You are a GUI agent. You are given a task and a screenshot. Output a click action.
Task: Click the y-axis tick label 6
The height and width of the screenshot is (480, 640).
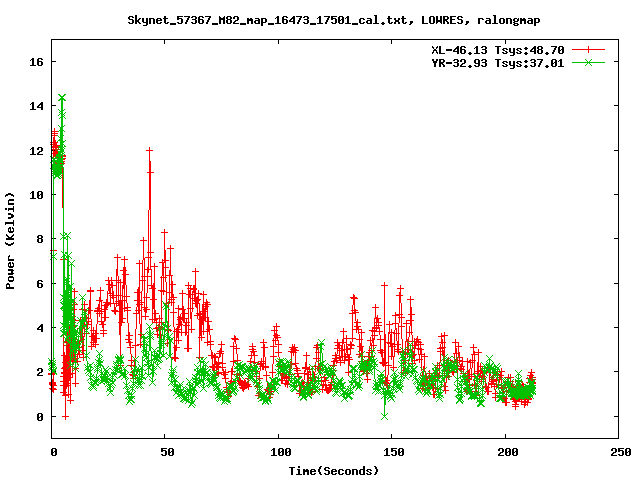point(40,284)
